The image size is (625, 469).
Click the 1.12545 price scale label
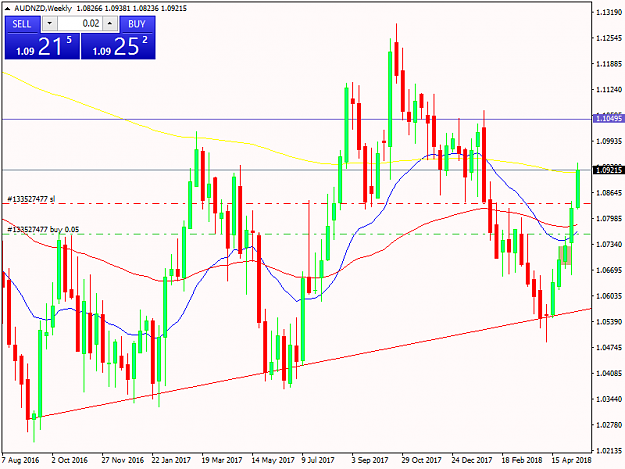click(609, 38)
